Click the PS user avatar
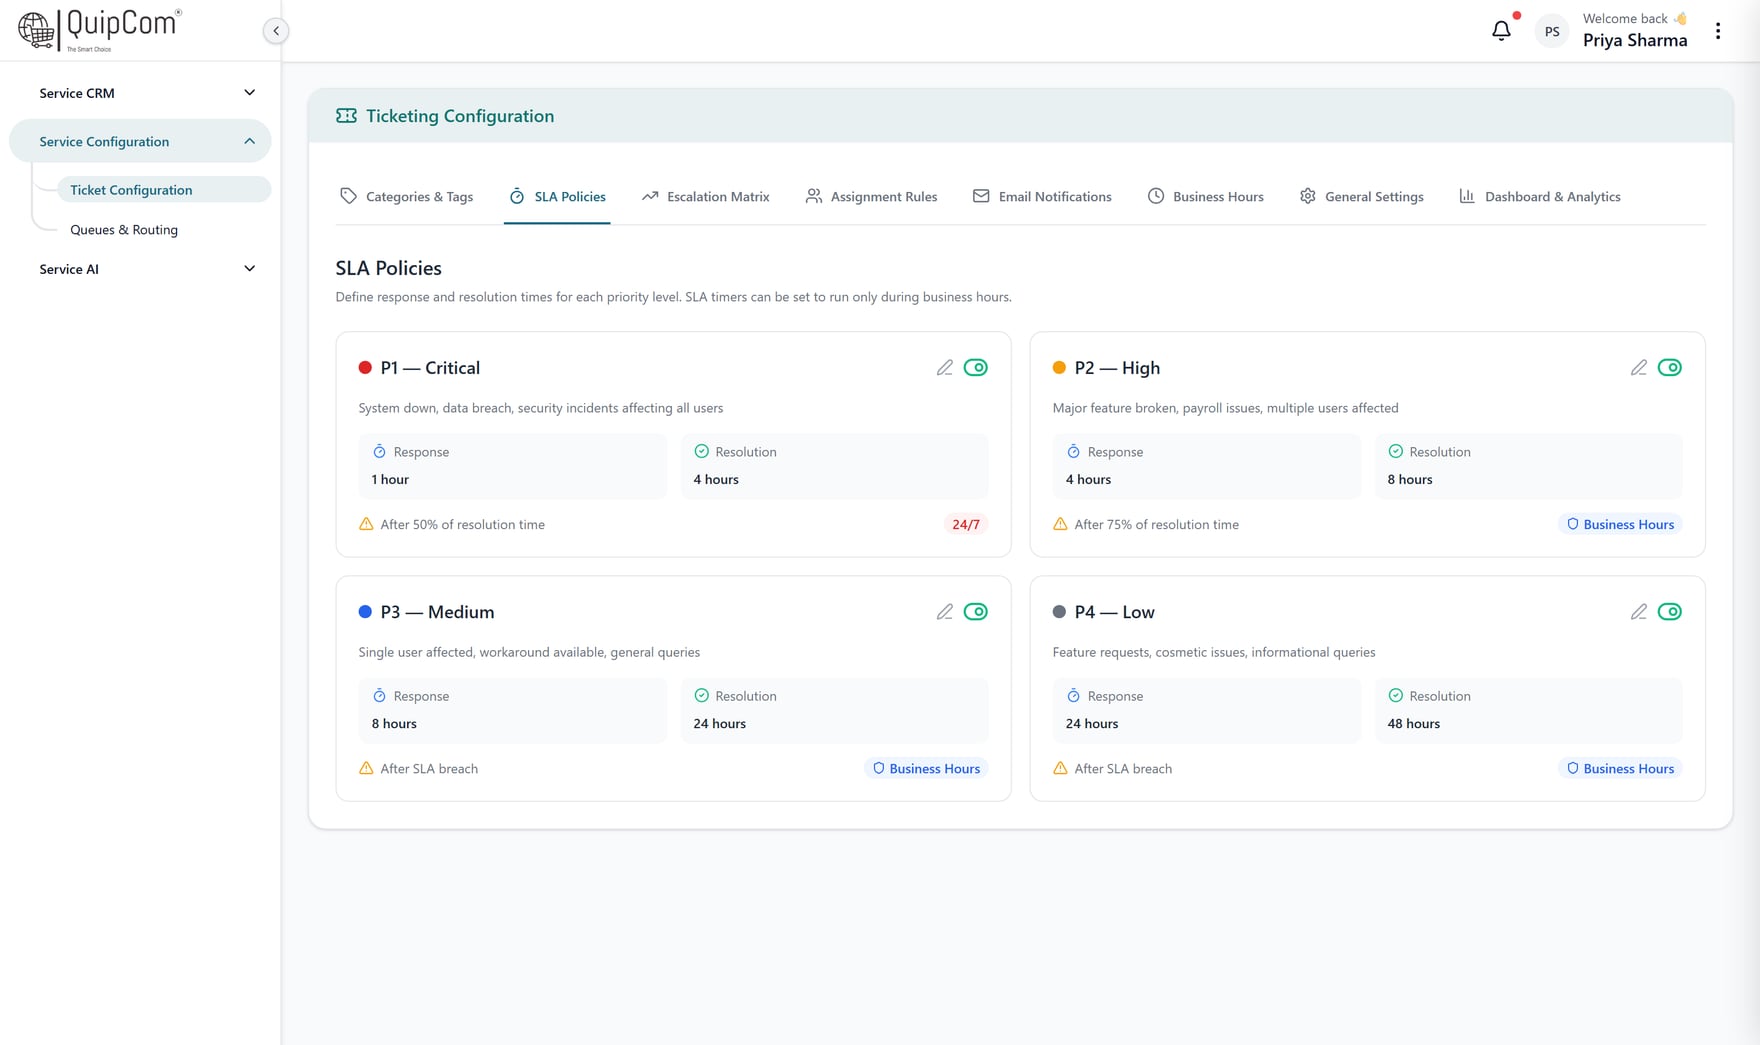Viewport: 1760px width, 1045px height. (x=1551, y=31)
